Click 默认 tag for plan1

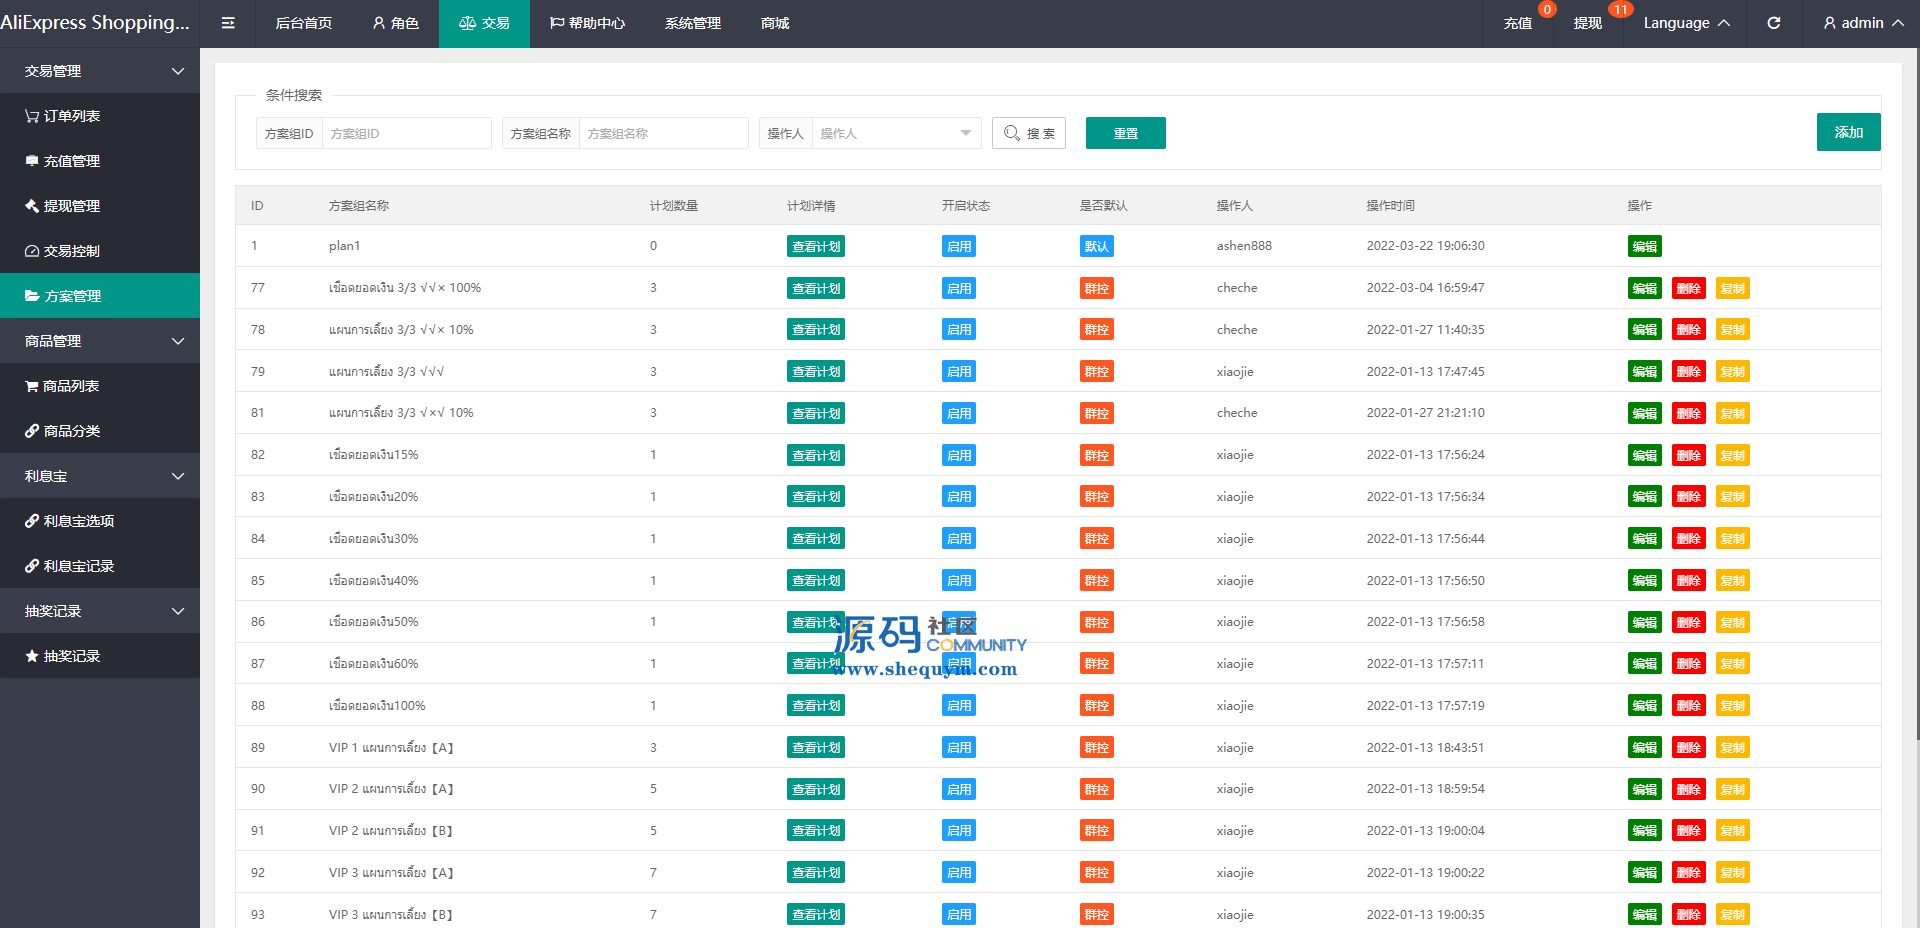pos(1097,246)
